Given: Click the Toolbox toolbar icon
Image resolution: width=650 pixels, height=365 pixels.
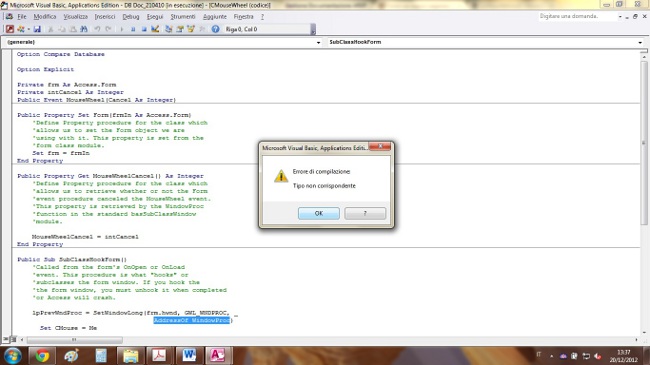Looking at the screenshot, I should tap(202, 29).
